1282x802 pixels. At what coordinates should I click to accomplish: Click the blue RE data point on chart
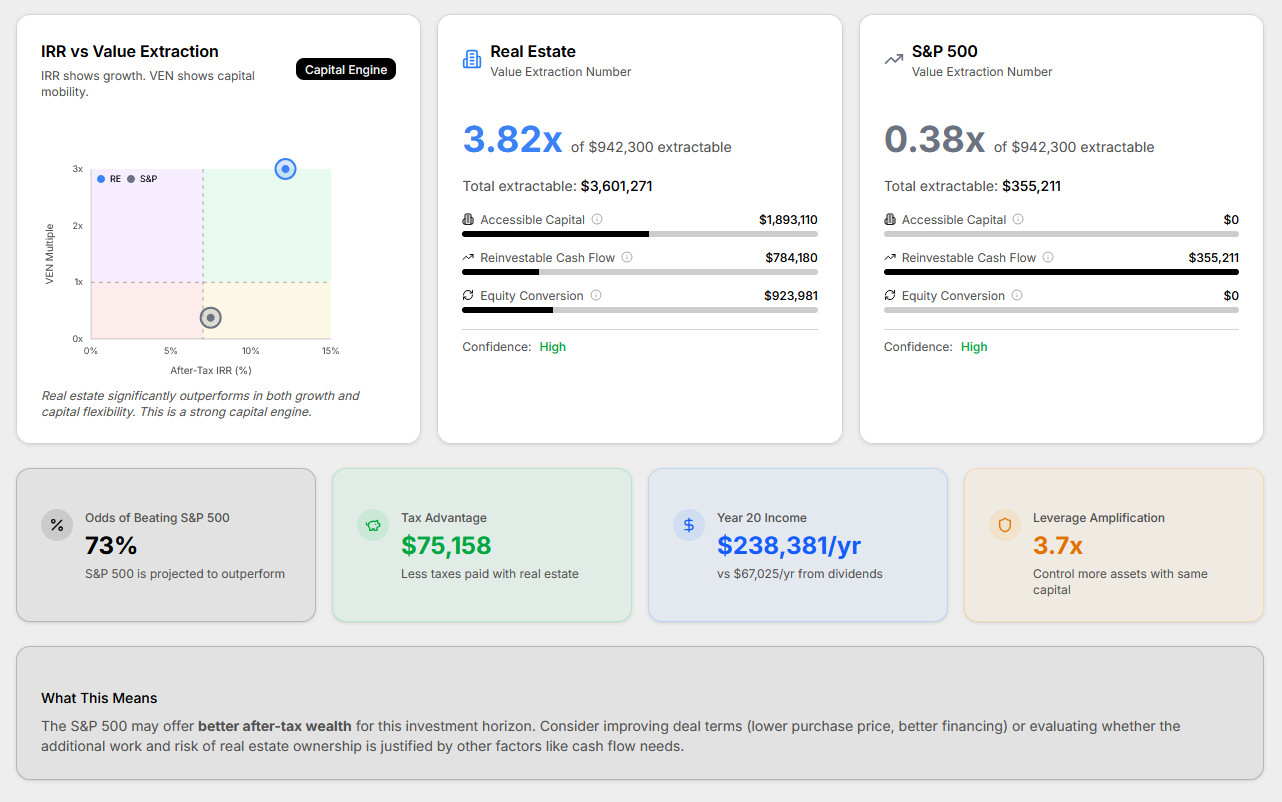click(x=286, y=169)
